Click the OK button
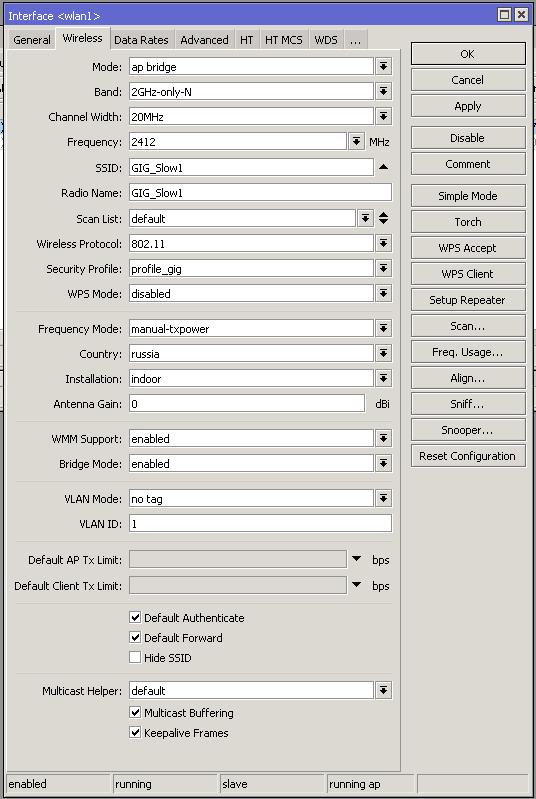 468,54
